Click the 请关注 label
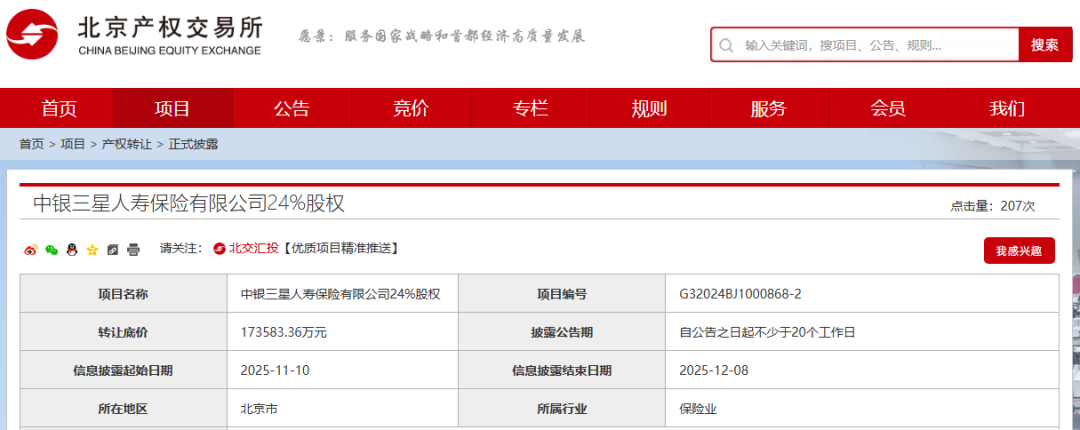The image size is (1080, 430). point(180,249)
